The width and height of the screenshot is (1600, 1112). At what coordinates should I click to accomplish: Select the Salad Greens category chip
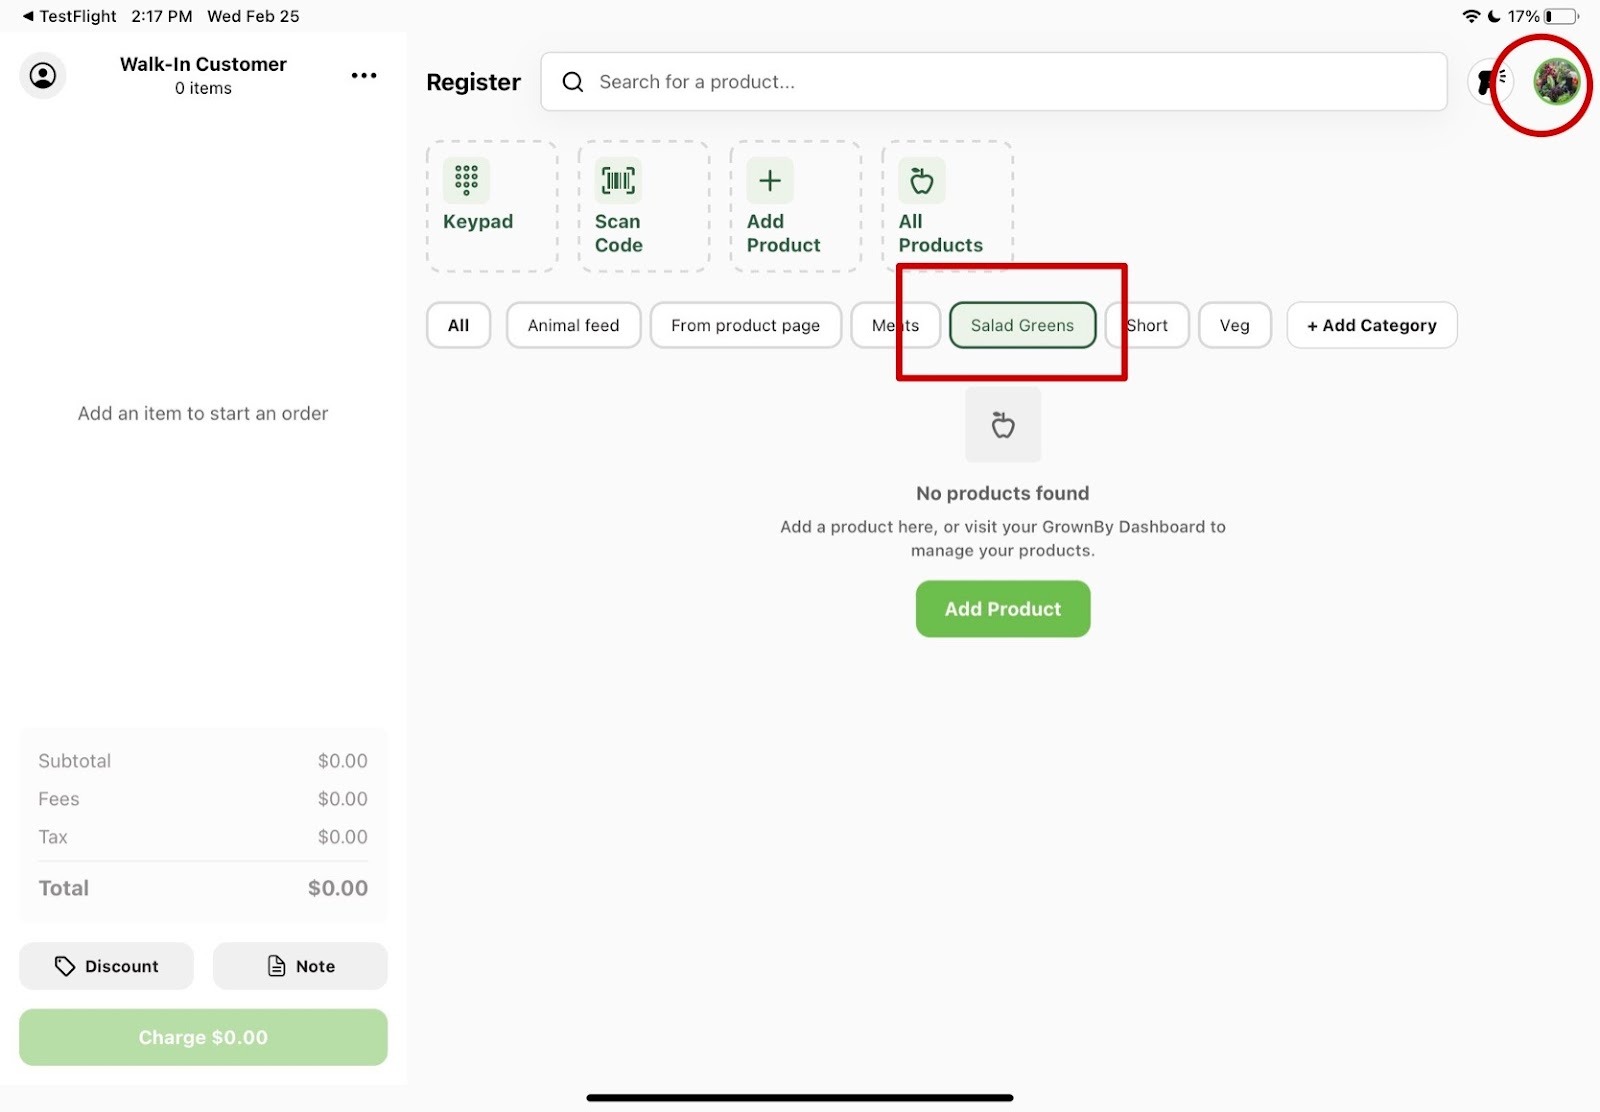(1021, 325)
